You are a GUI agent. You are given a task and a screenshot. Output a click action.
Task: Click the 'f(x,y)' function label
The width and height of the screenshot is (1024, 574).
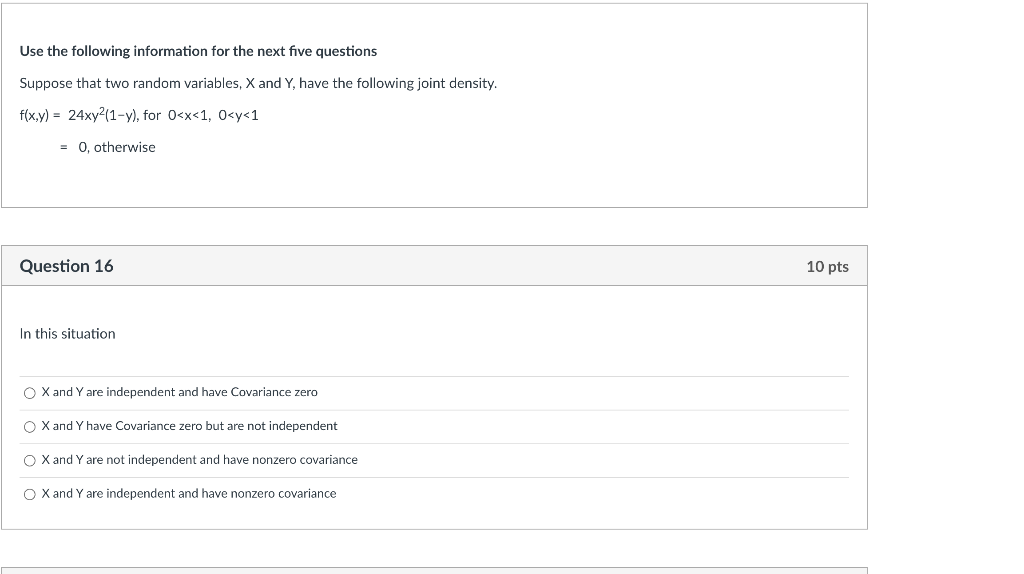[36, 115]
